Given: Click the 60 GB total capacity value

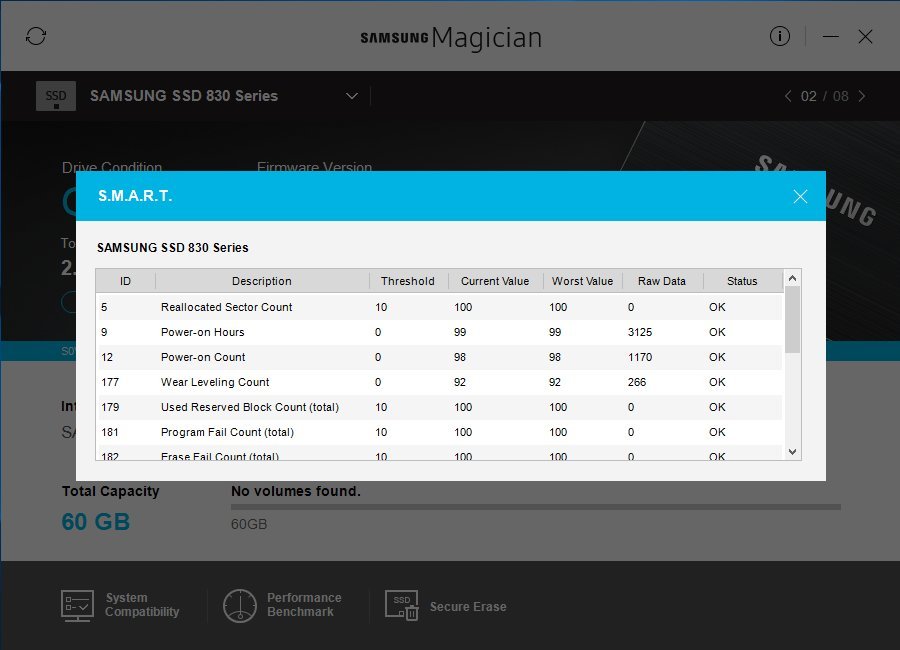Looking at the screenshot, I should pyautogui.click(x=96, y=522).
